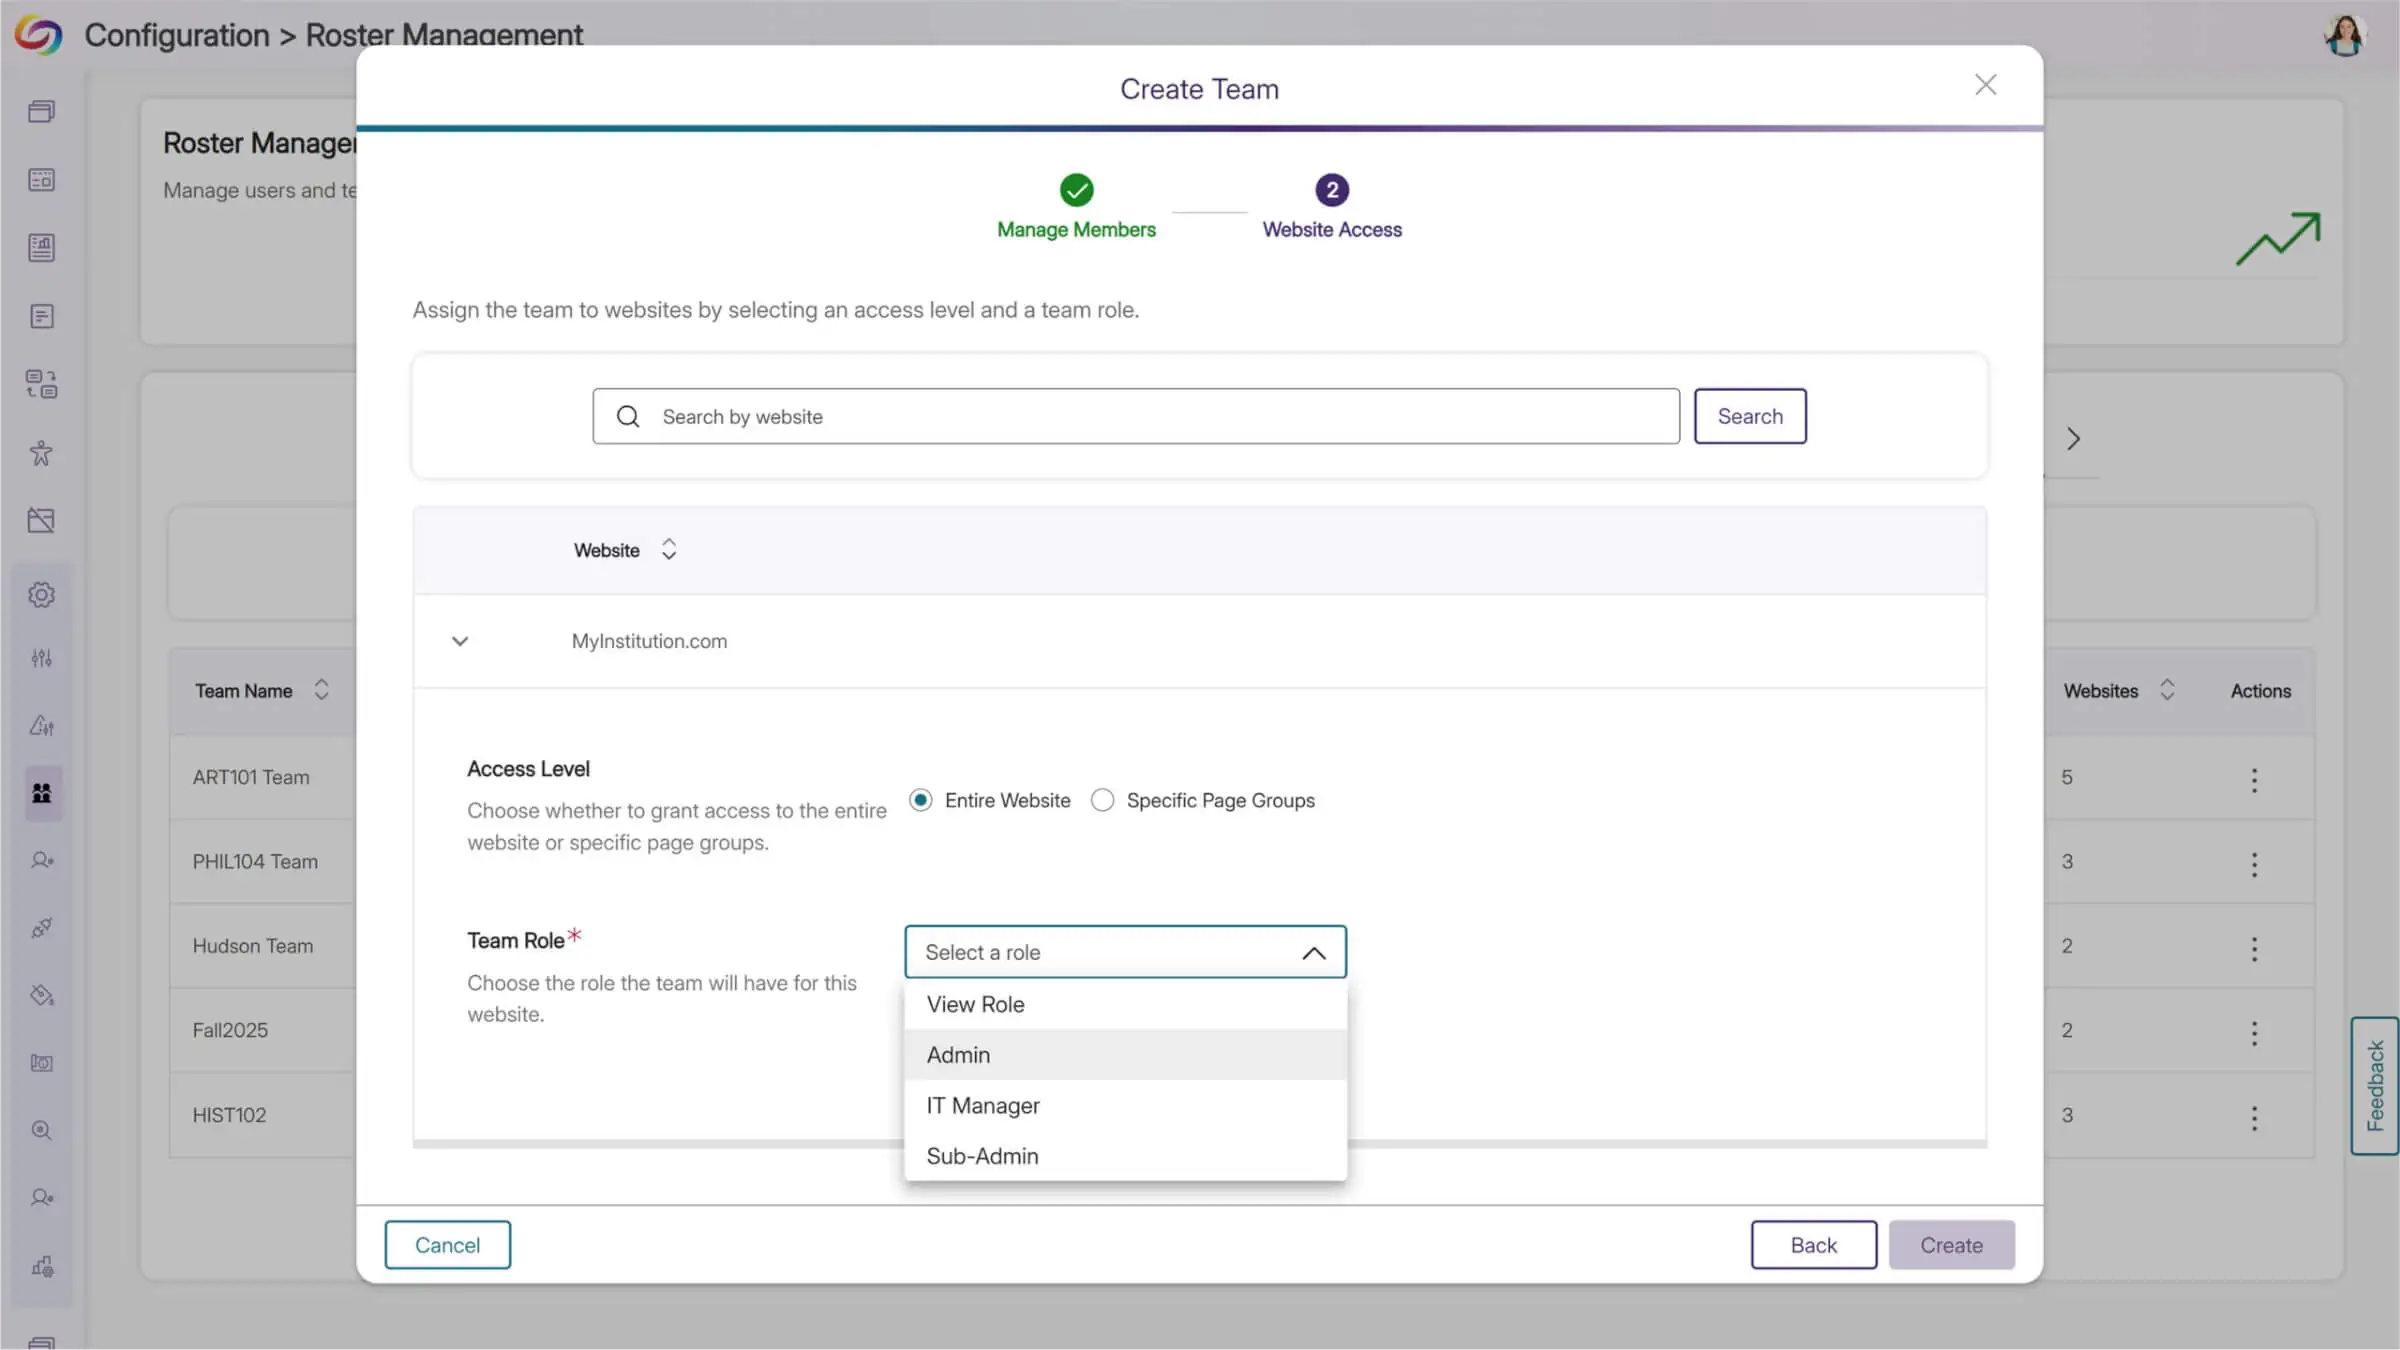The width and height of the screenshot is (2400, 1350).
Task: Sort by Website column header arrows
Action: (x=669, y=550)
